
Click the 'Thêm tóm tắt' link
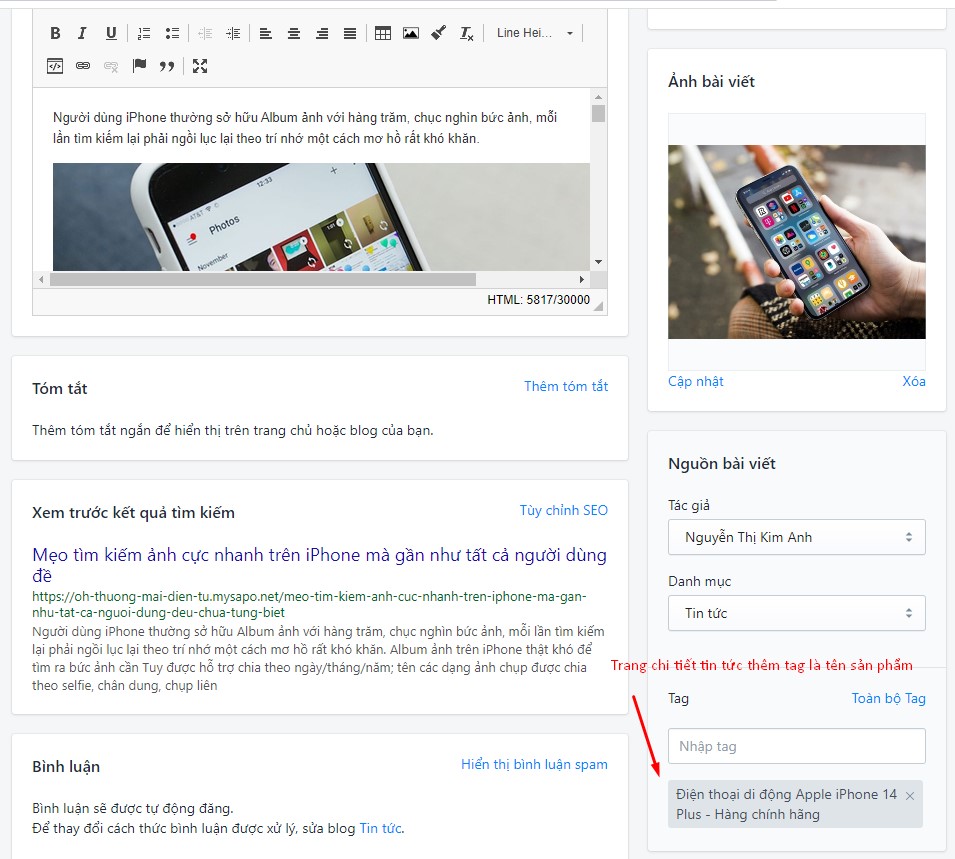point(566,386)
